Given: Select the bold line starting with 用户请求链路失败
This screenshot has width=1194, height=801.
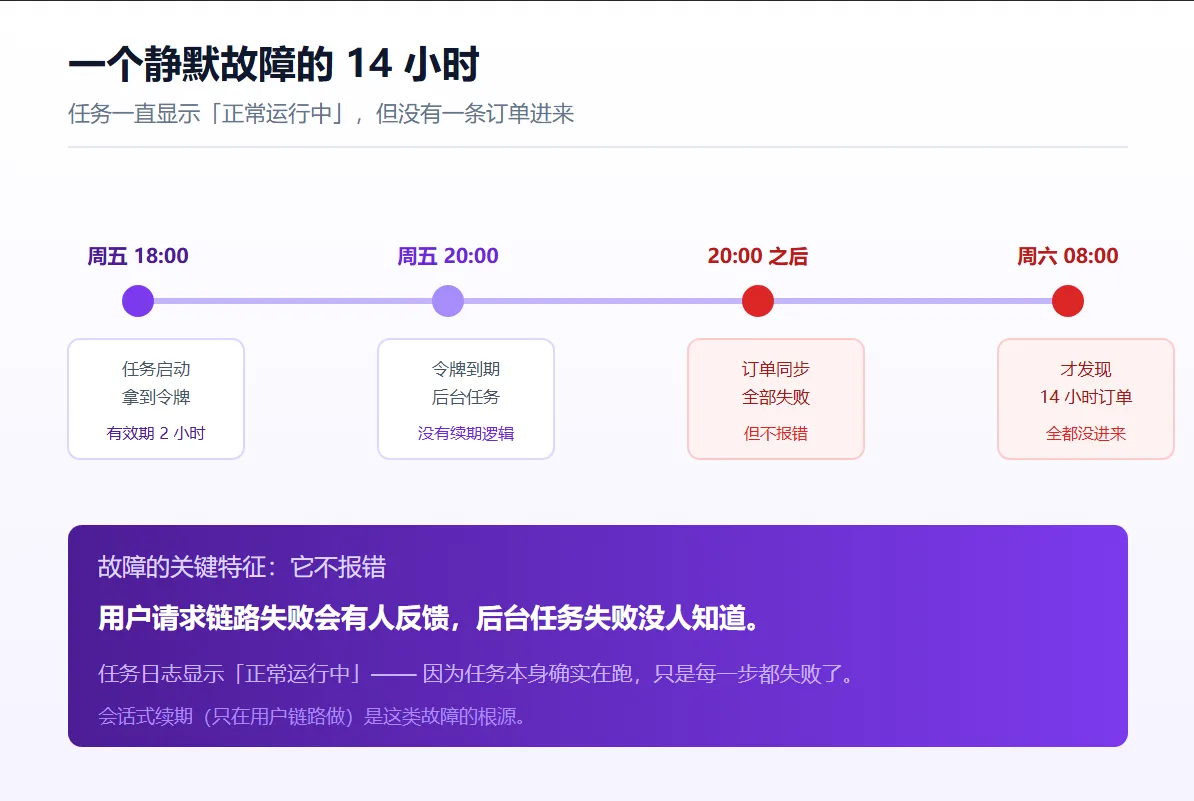Looking at the screenshot, I should 429,618.
